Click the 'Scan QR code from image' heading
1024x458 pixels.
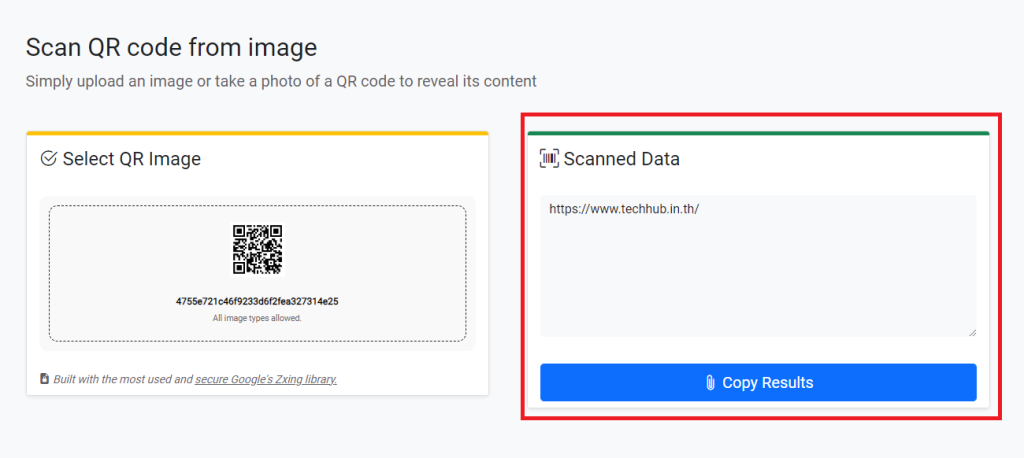coord(171,47)
